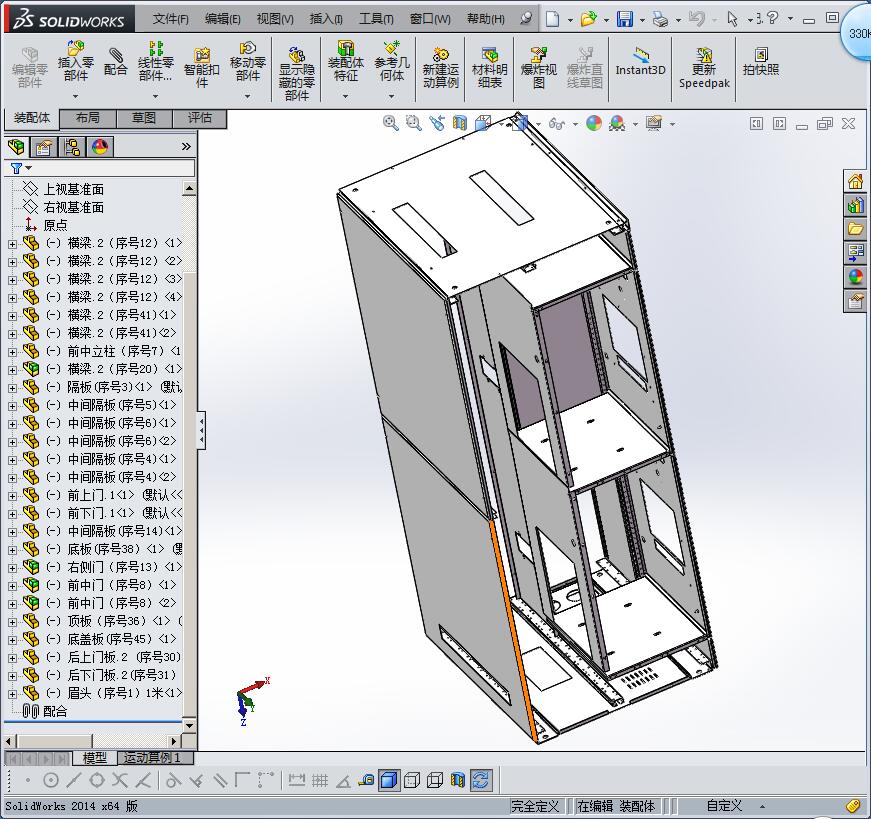Open the 工具 (Tools) menu

point(376,19)
